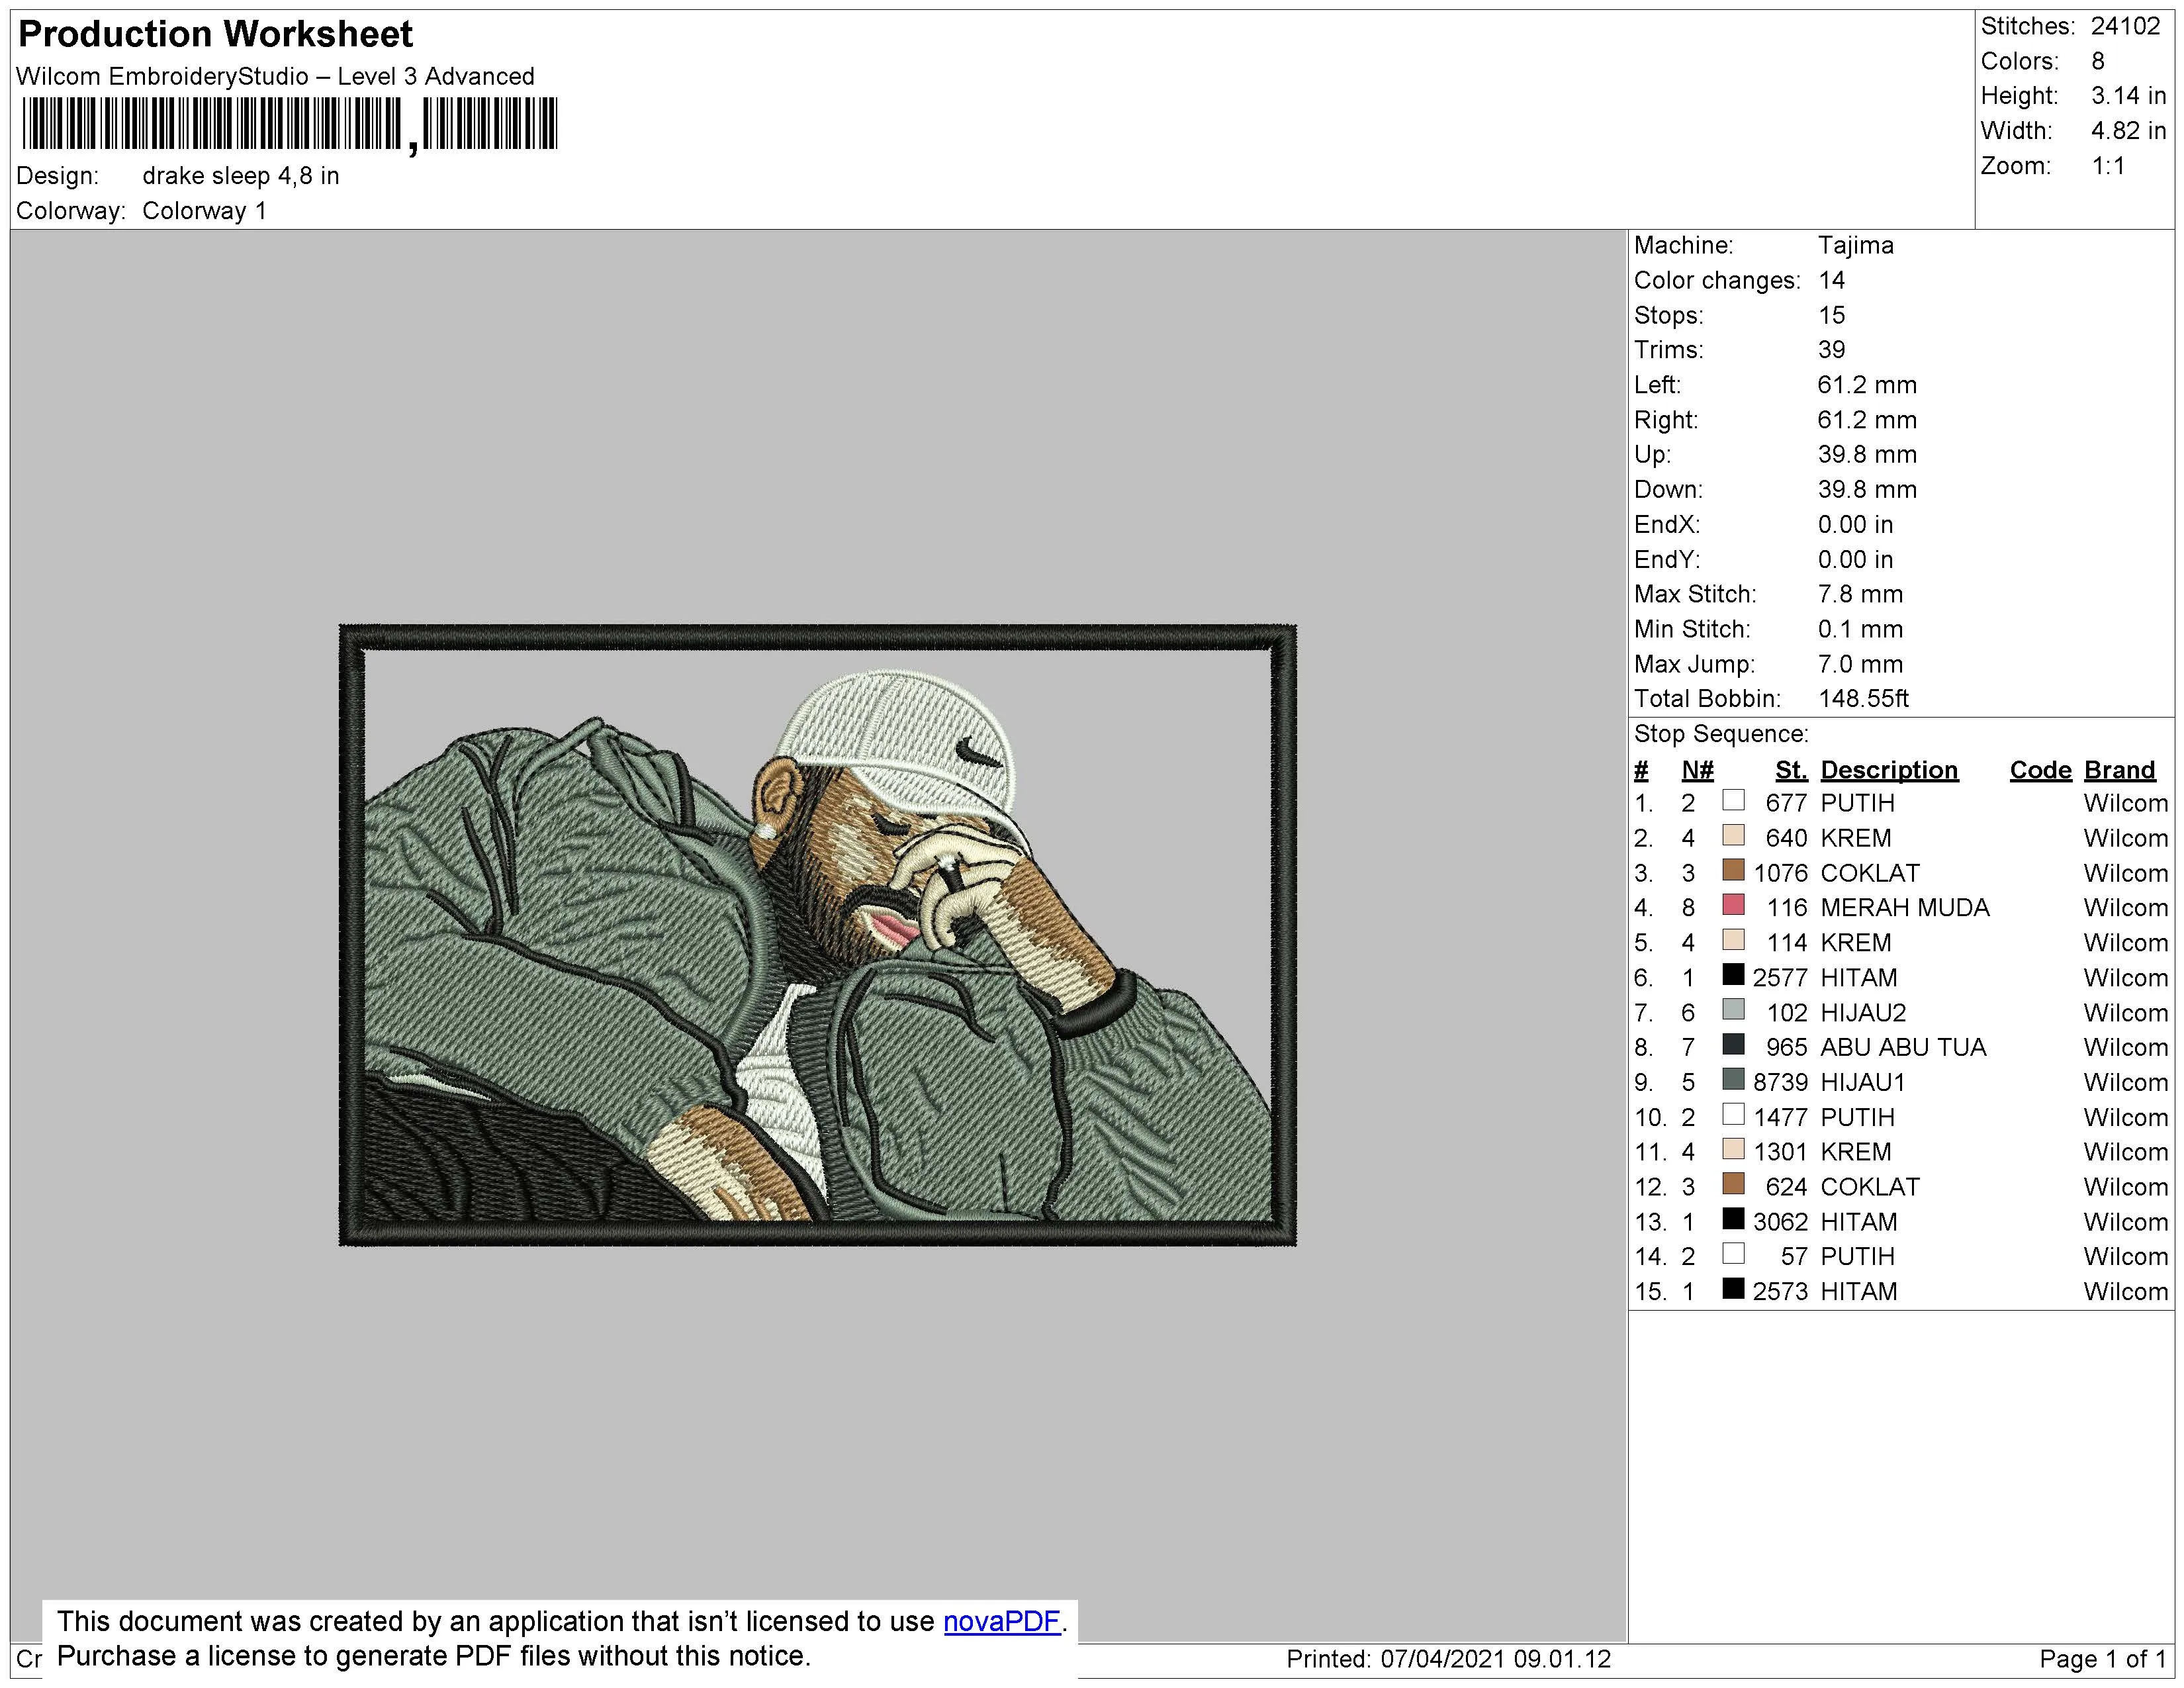Select the Down value 39.8 mm
The image size is (2184, 1688).
click(x=1867, y=489)
